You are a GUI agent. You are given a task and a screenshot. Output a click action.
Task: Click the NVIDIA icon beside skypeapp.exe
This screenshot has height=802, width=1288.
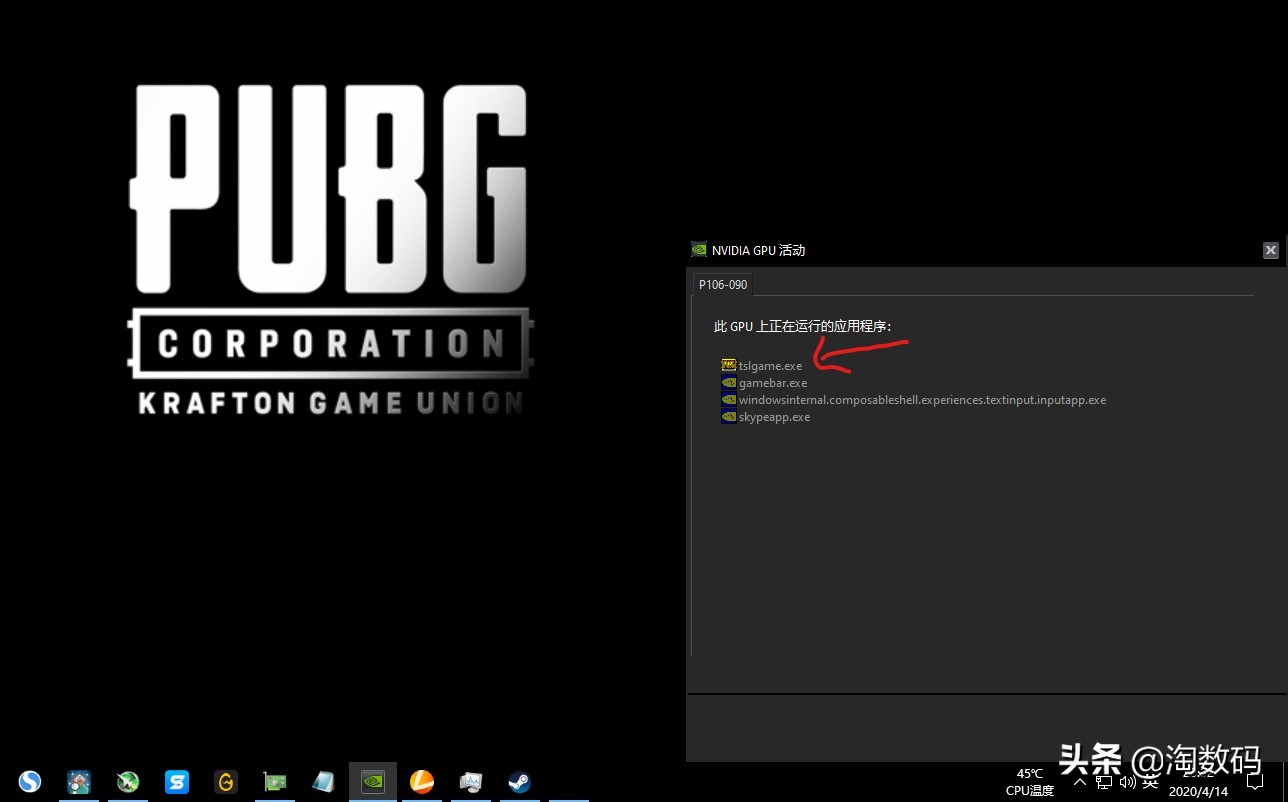729,416
